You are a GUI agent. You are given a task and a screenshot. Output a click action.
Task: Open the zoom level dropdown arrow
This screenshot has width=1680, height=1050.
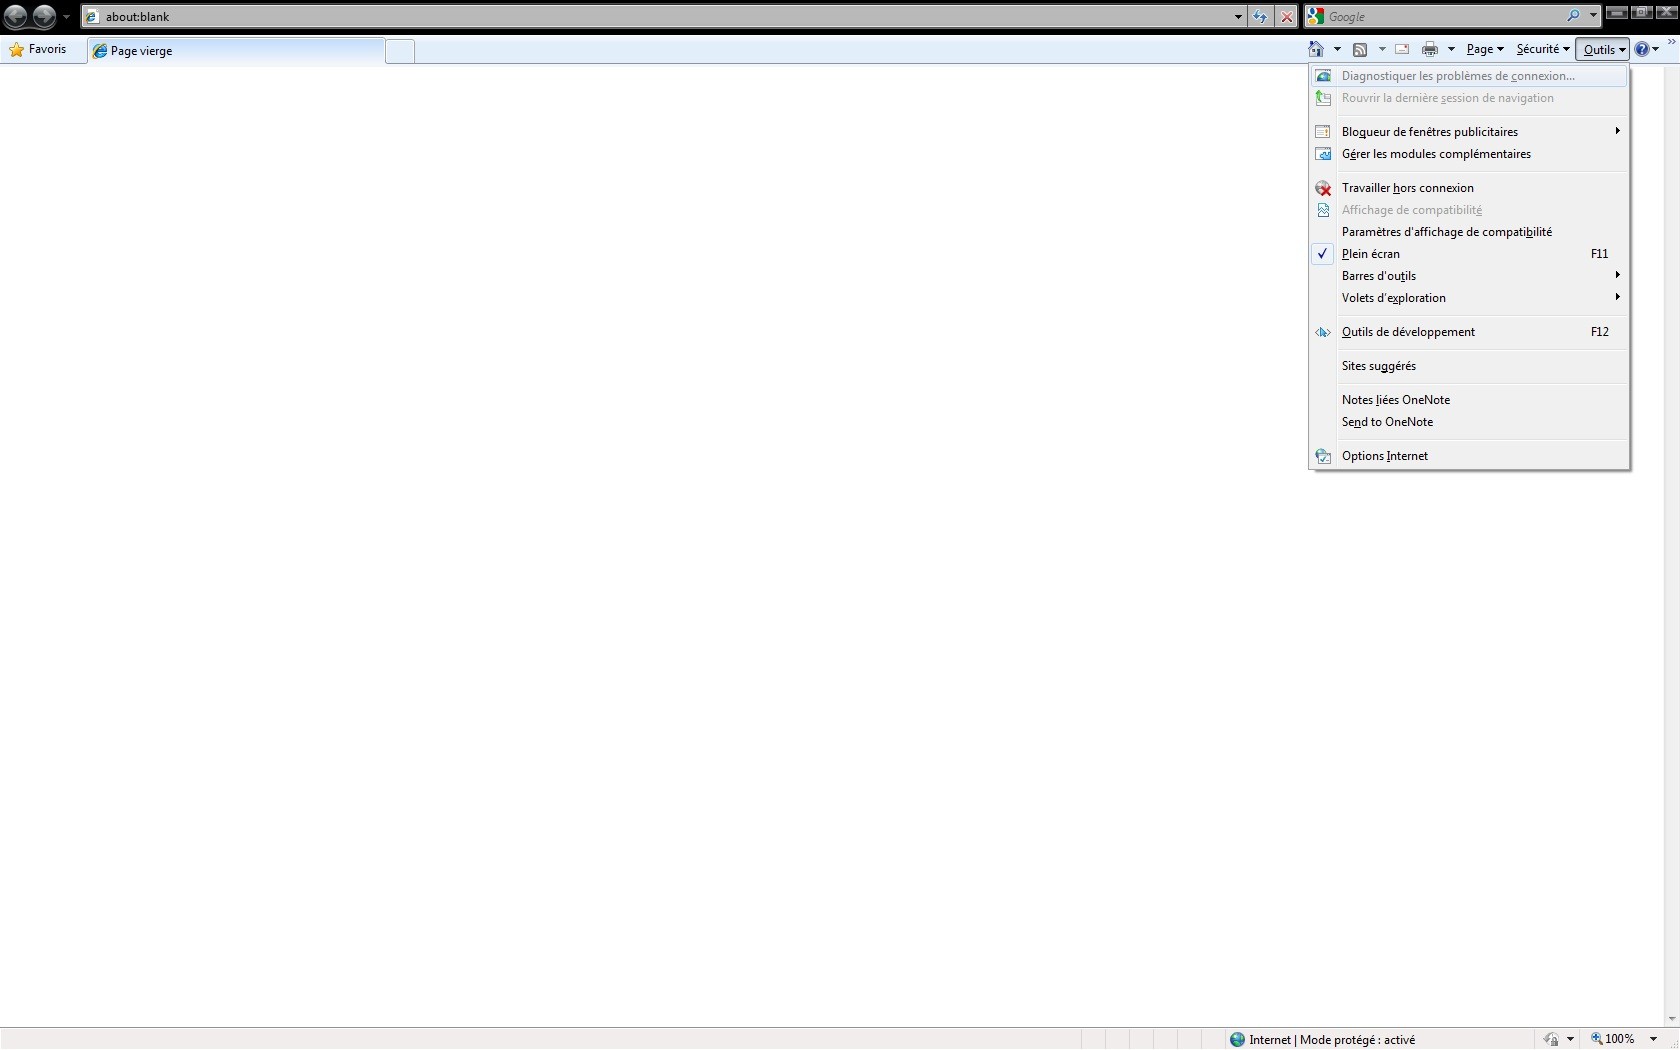pyautogui.click(x=1653, y=1039)
